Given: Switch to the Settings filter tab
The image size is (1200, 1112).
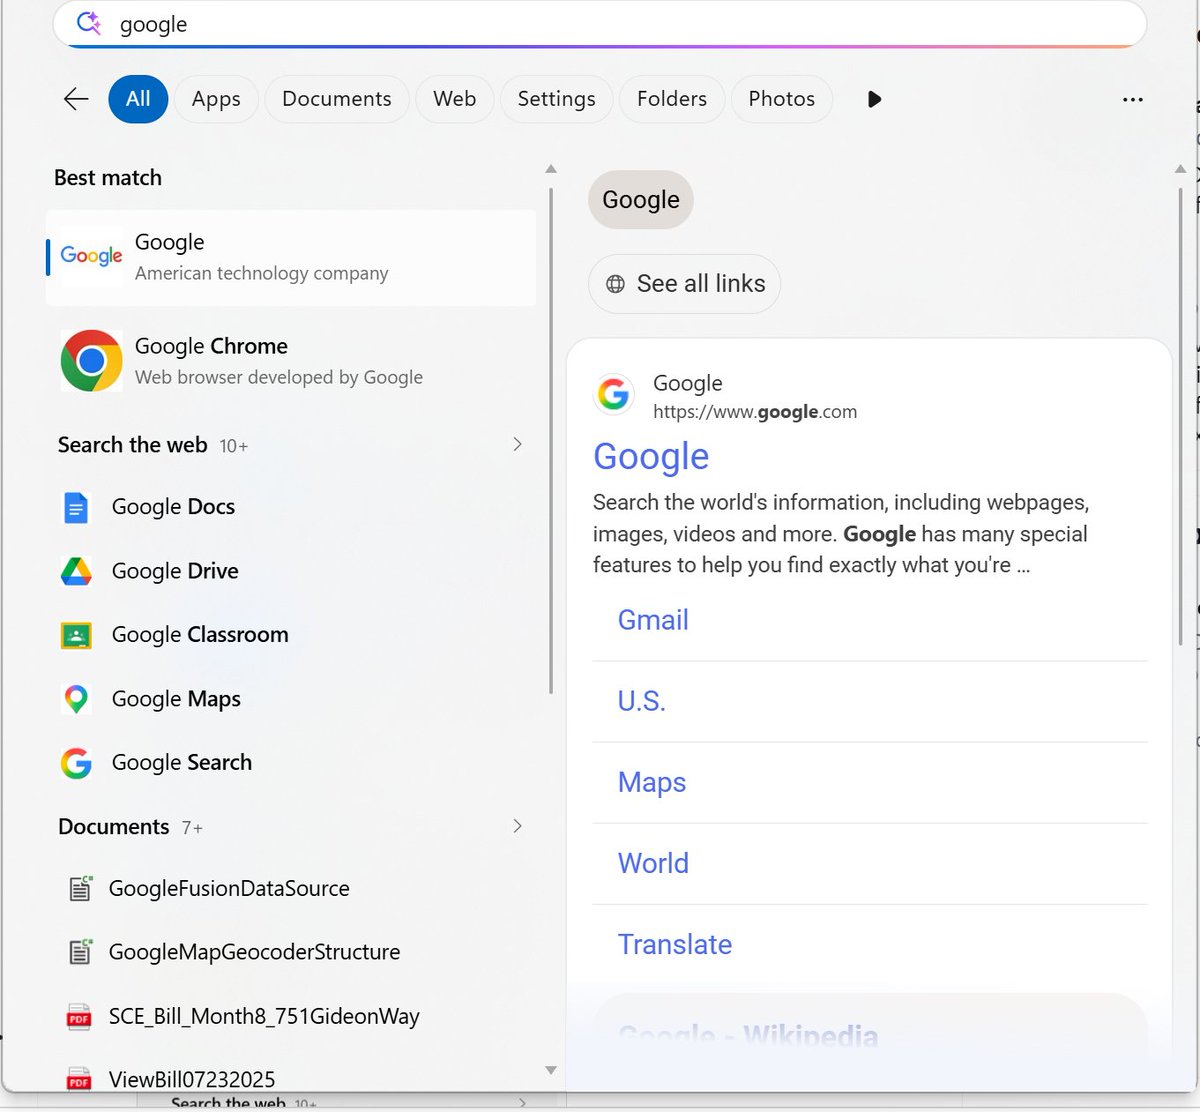Looking at the screenshot, I should click(556, 99).
